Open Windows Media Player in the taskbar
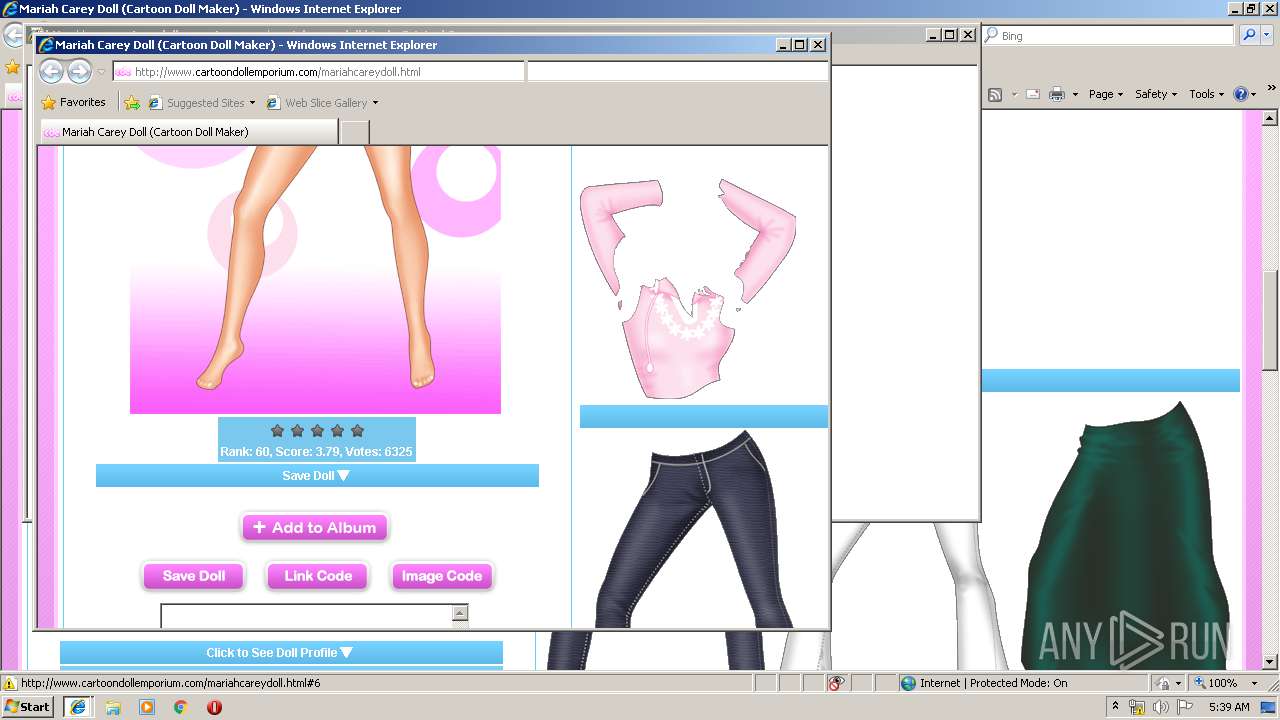Viewport: 1280px width, 720px height. [147, 707]
